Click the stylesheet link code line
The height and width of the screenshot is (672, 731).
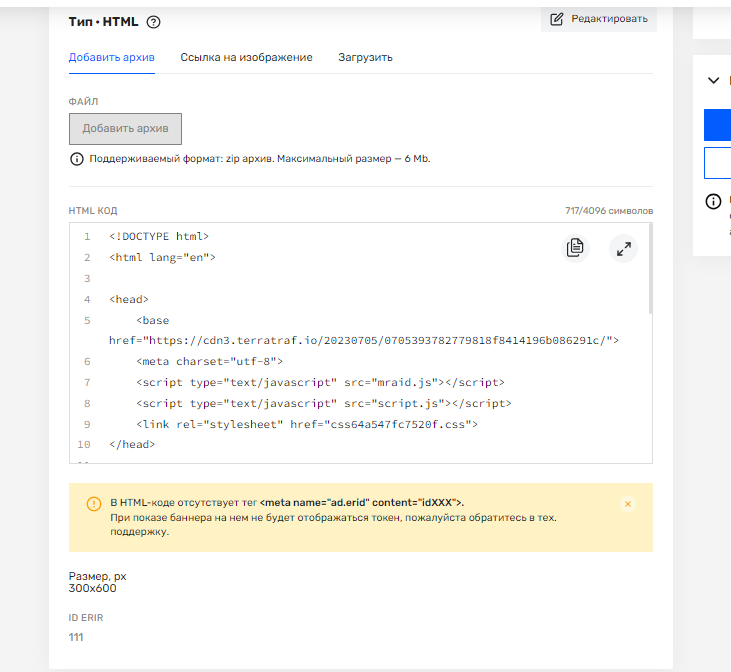click(x=307, y=424)
